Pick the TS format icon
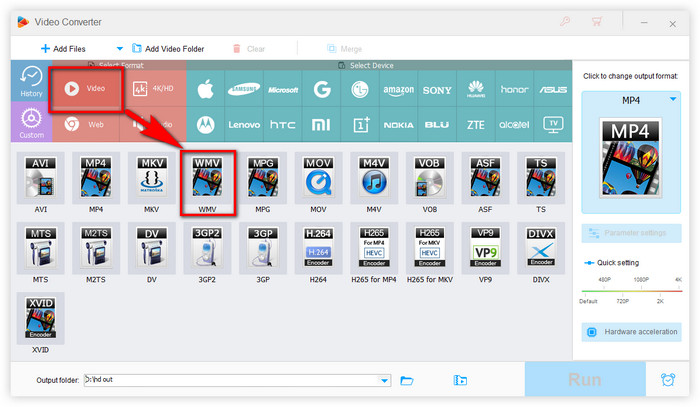 (x=541, y=178)
